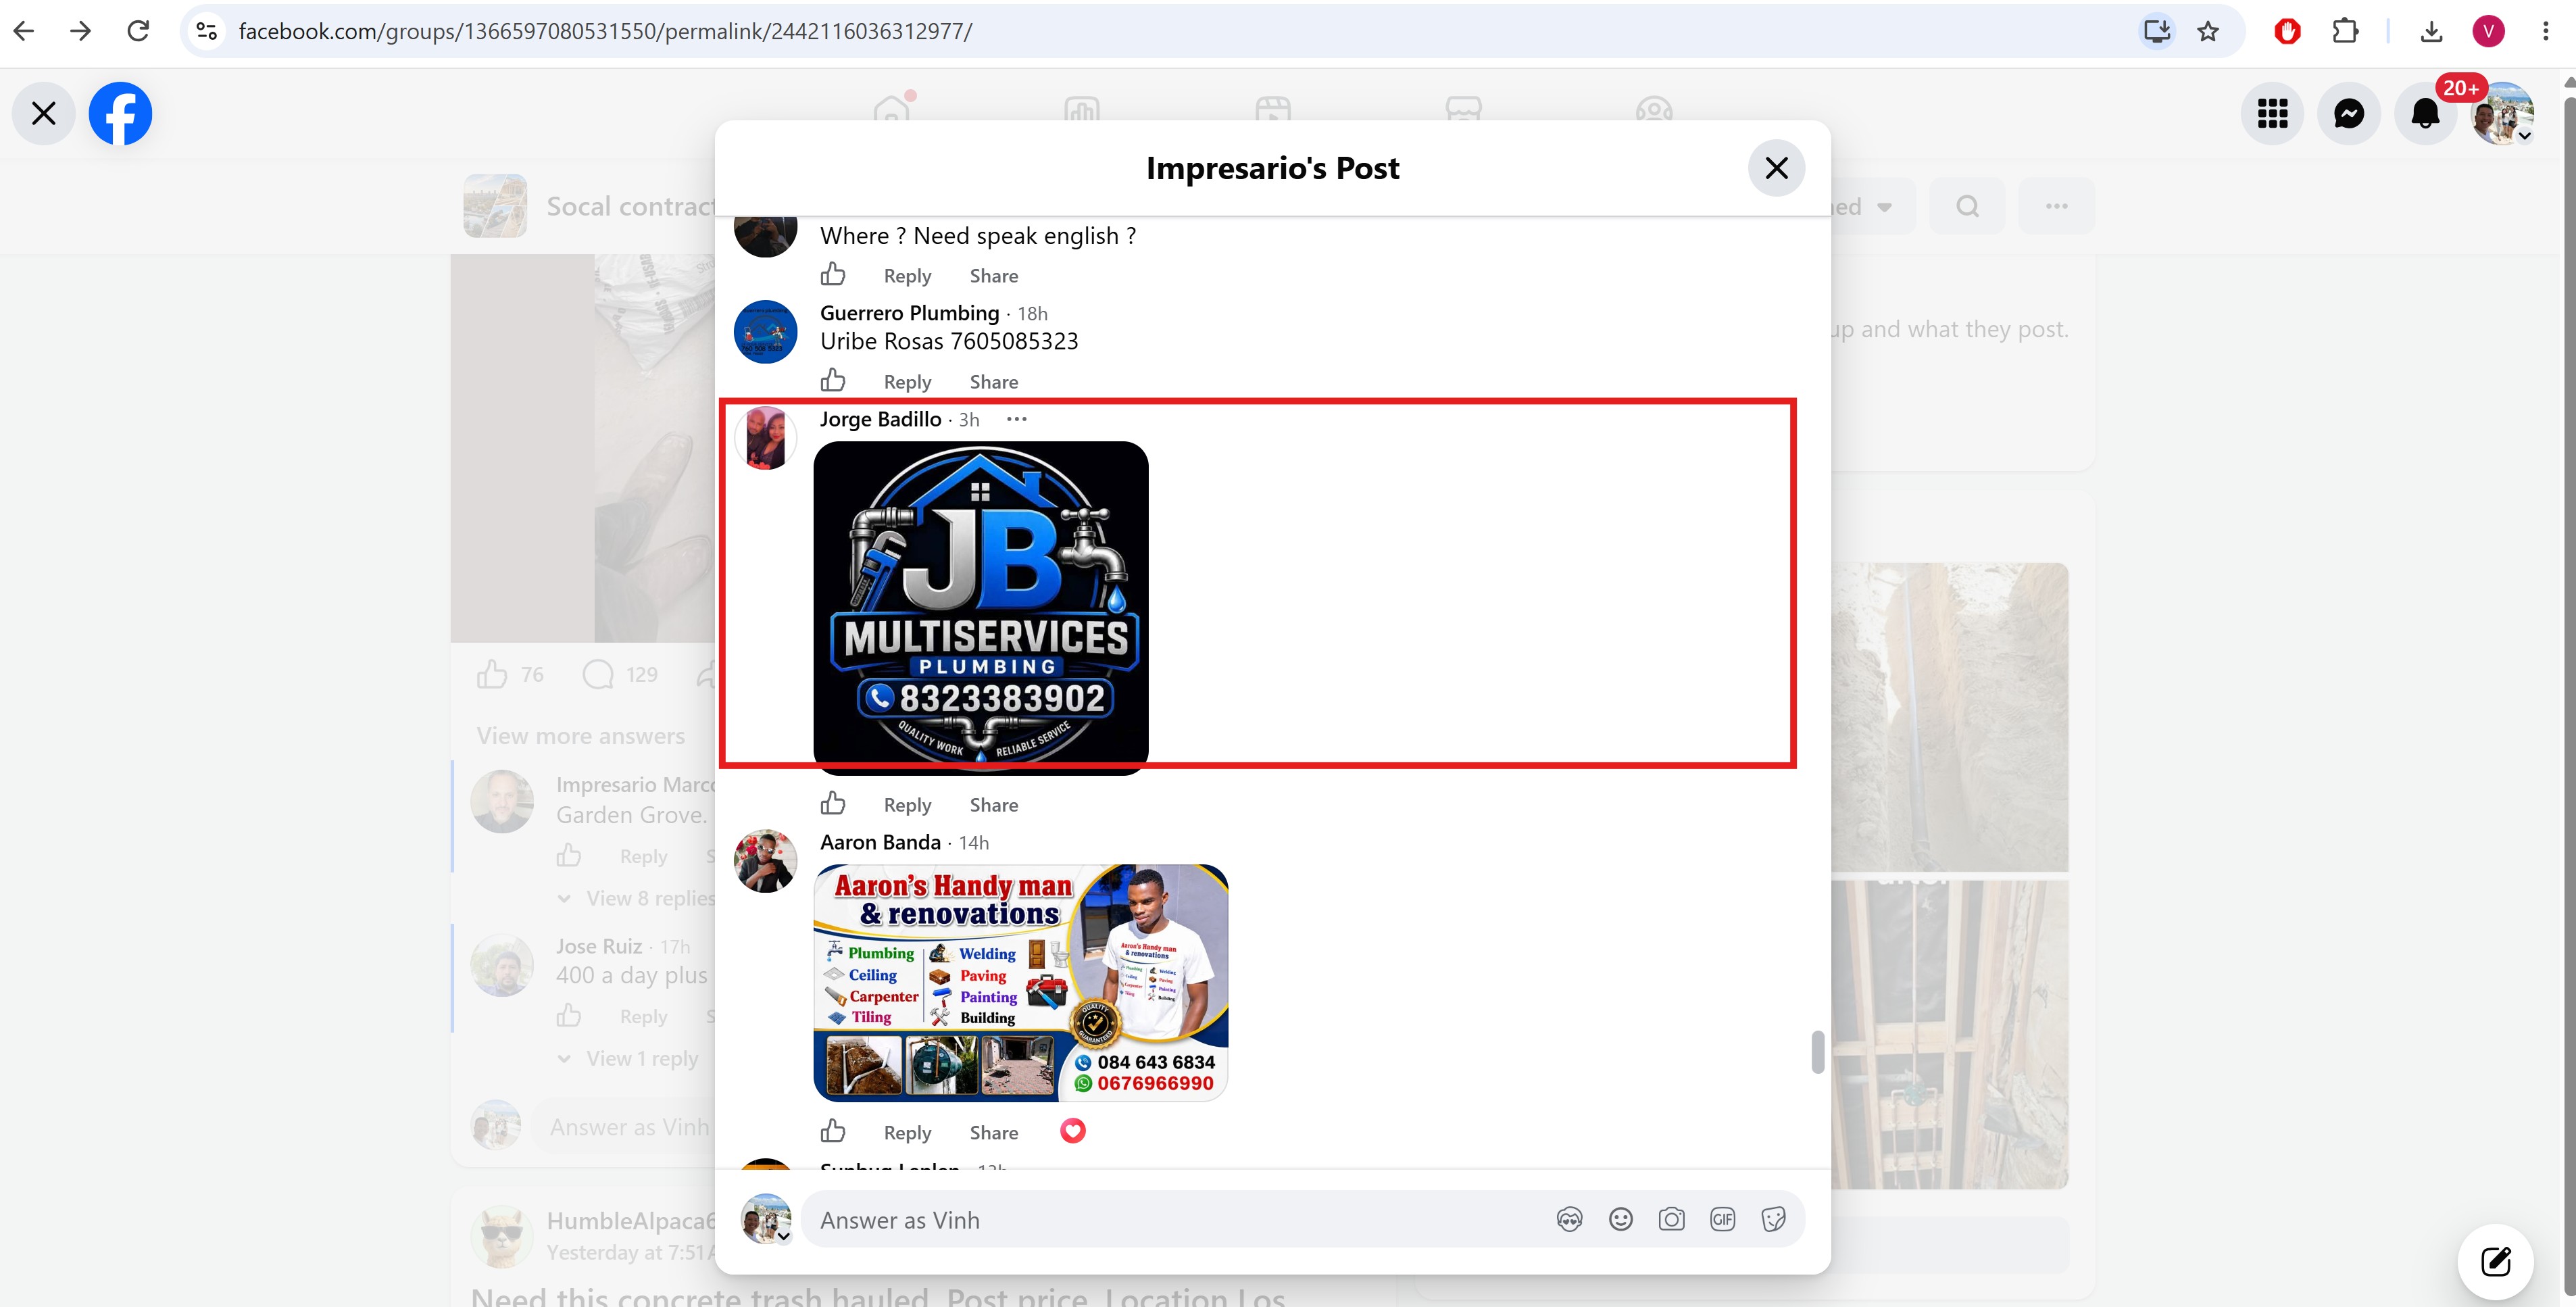Start a new message with compose button

(x=2495, y=1261)
